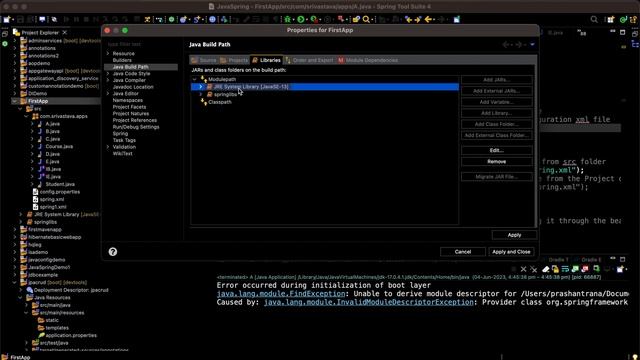Click the top-right quick access search icon
This screenshot has height=360, width=640.
pos(594,19)
